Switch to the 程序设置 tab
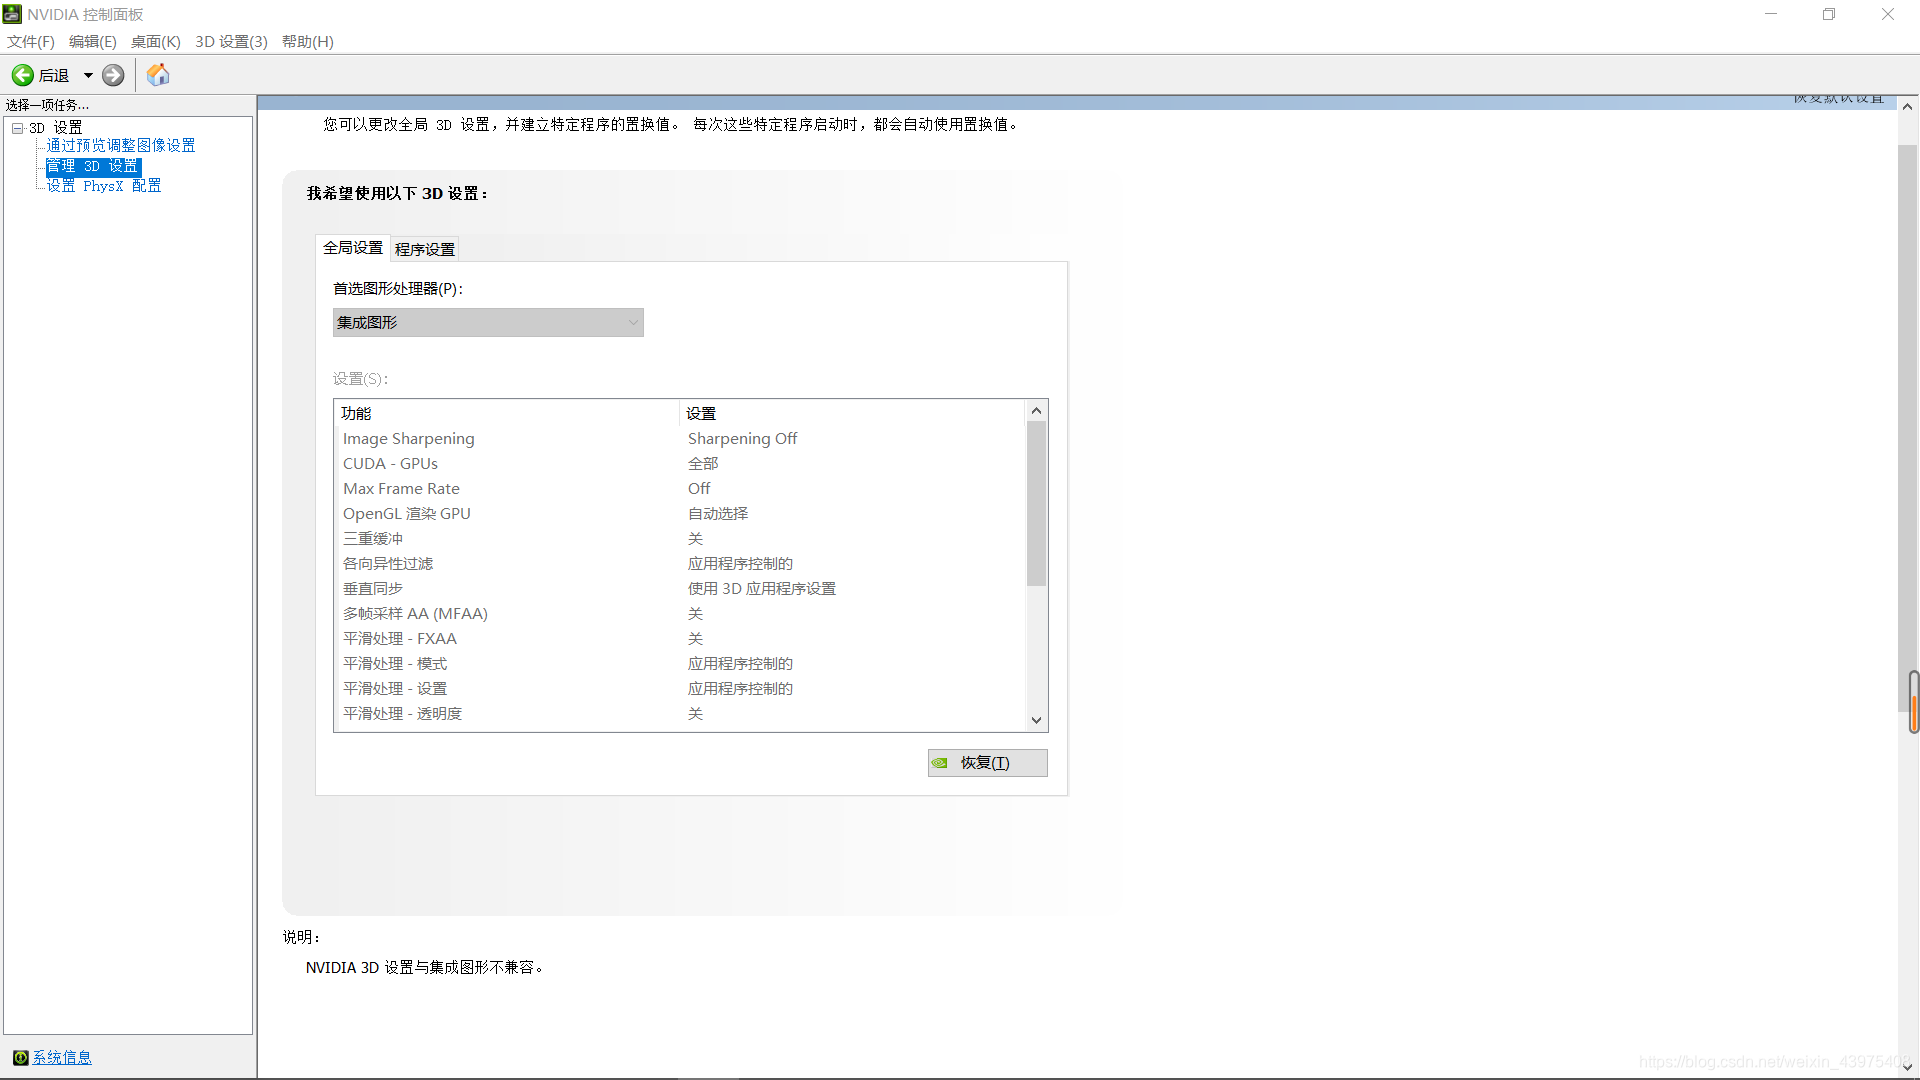Viewport: 1920px width, 1080px height. [x=424, y=249]
